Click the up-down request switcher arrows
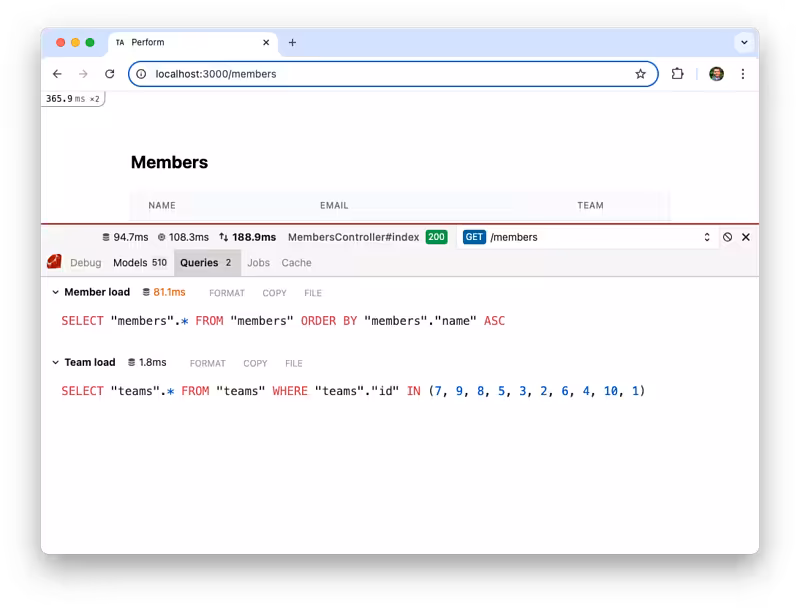This screenshot has width=800, height=608. 707,237
